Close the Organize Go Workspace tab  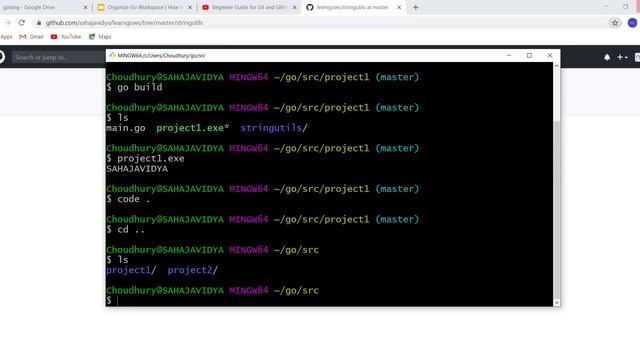(x=190, y=7)
